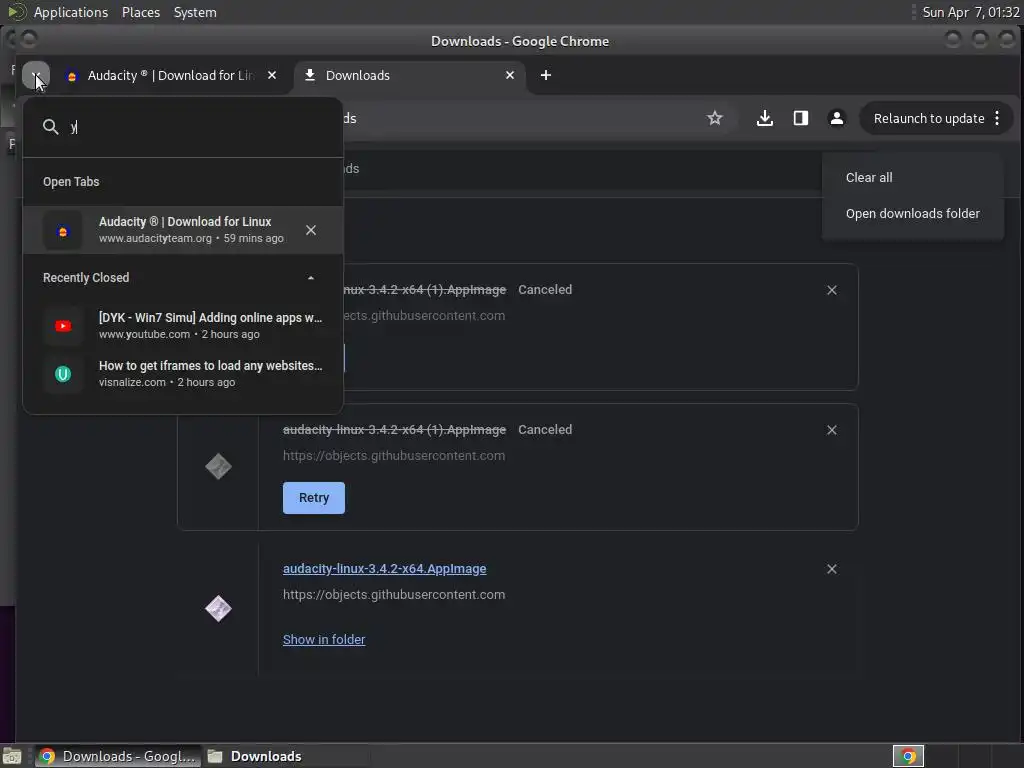Click the YouTube favicon in Recently Closed
This screenshot has width=1024, height=768.
[63, 326]
